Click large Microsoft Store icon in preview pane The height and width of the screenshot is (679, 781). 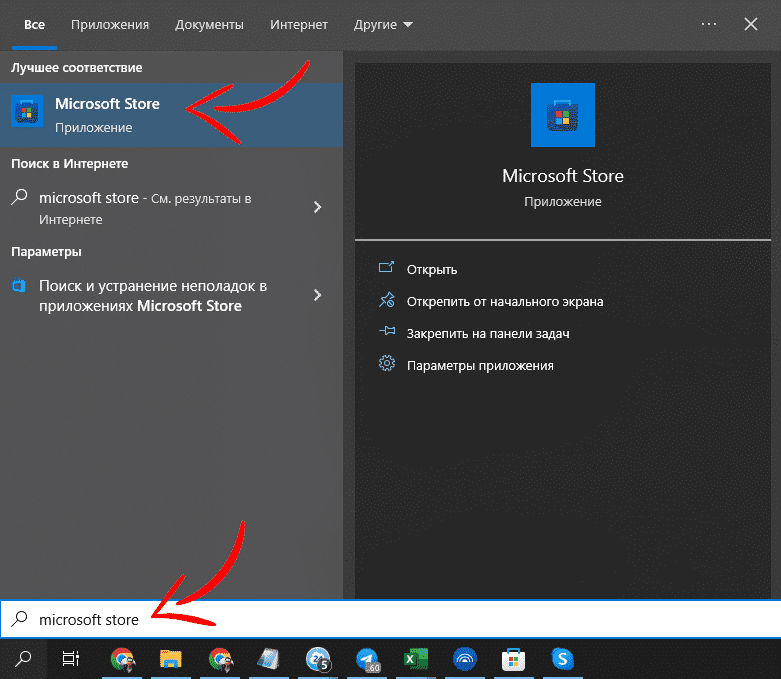click(x=562, y=115)
